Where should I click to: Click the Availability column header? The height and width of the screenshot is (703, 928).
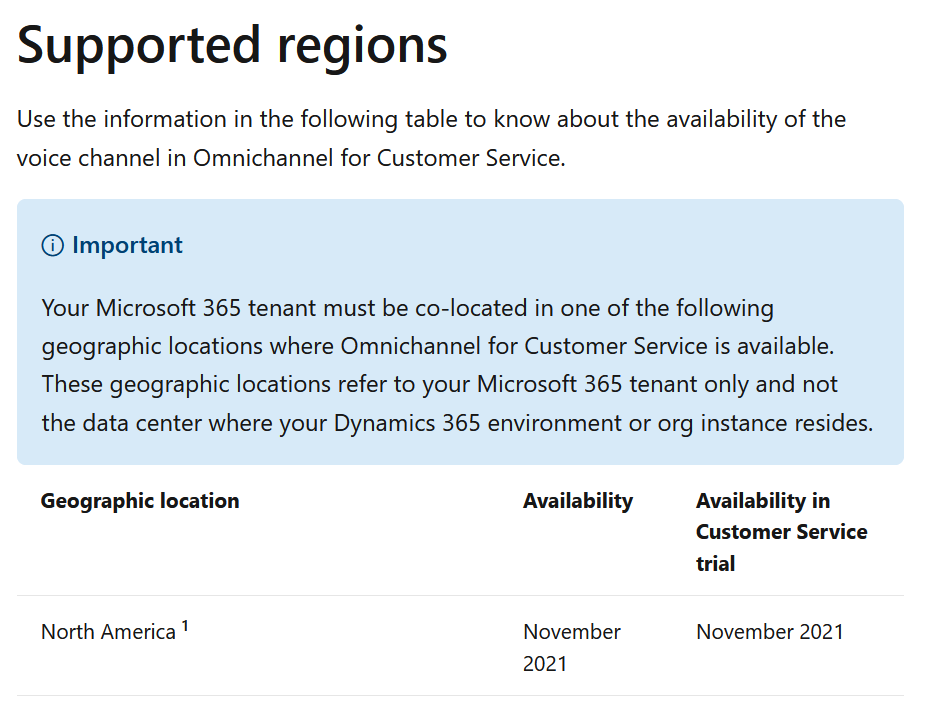point(578,501)
